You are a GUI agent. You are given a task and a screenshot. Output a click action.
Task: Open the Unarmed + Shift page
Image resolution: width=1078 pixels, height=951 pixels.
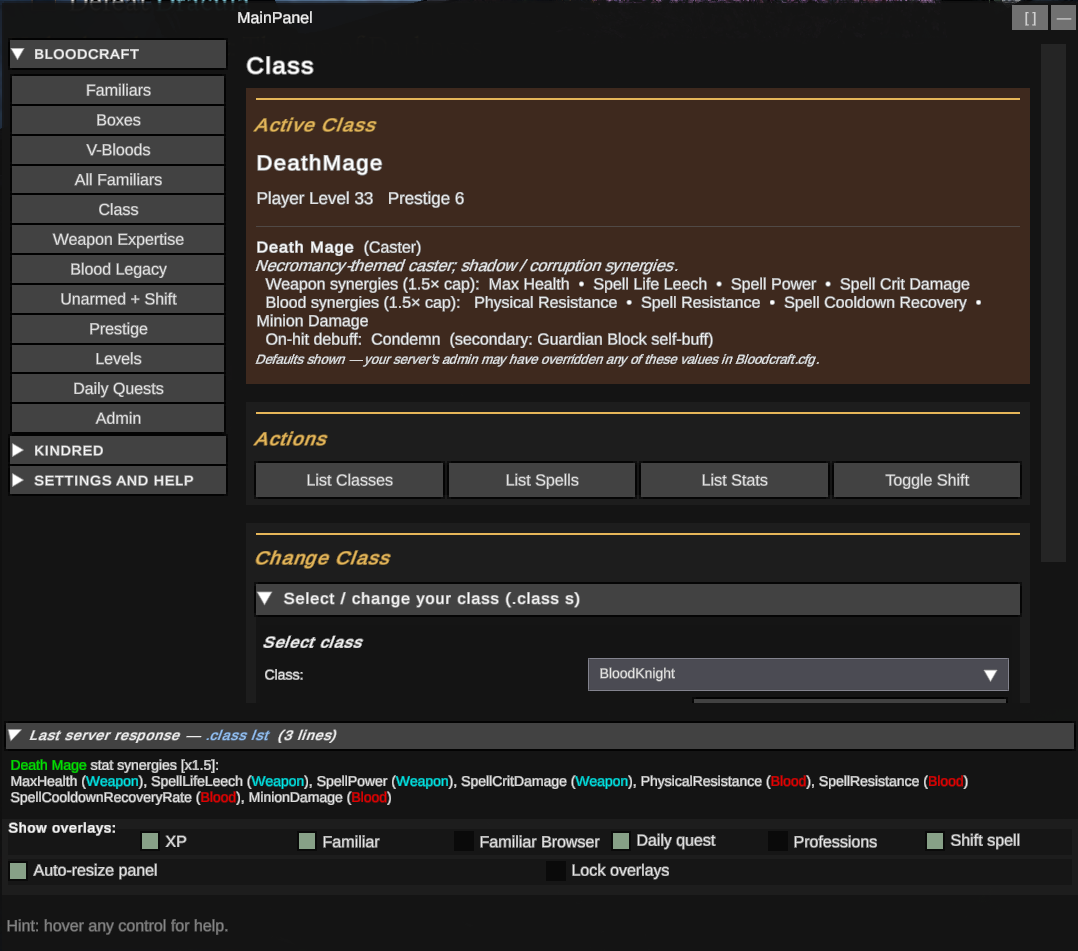[118, 299]
